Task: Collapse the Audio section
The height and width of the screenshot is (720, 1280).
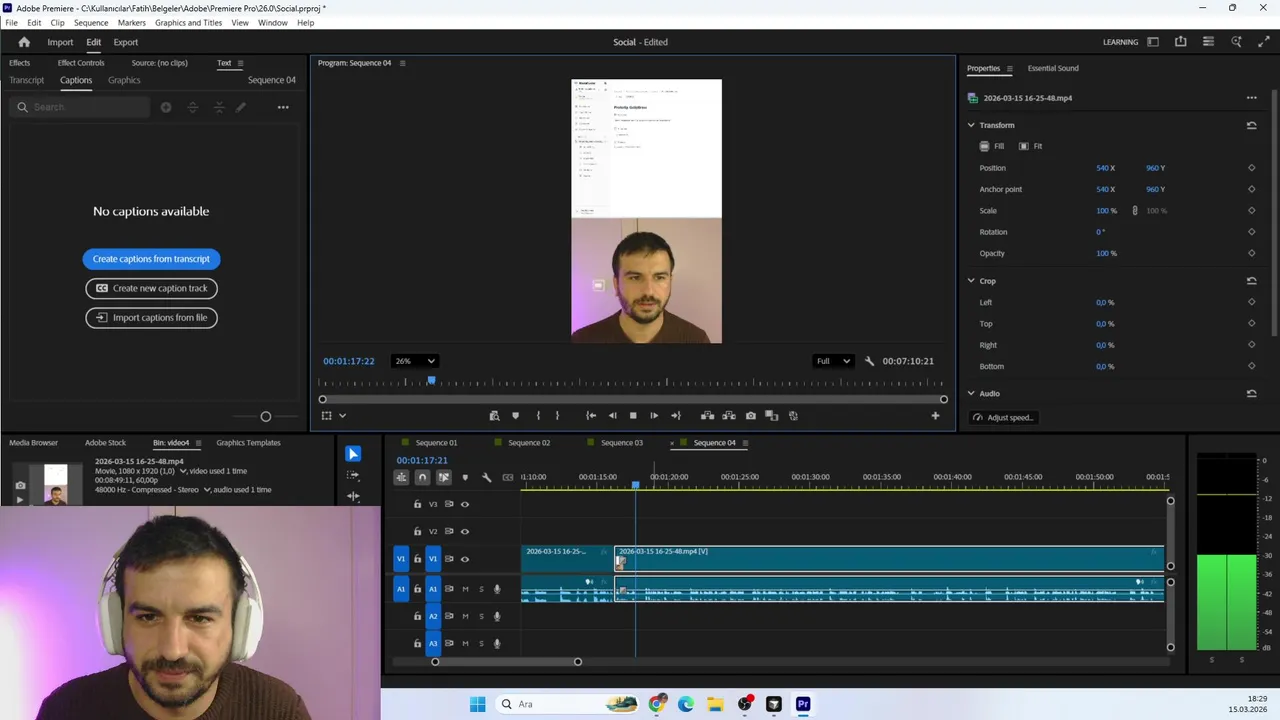Action: click(971, 394)
